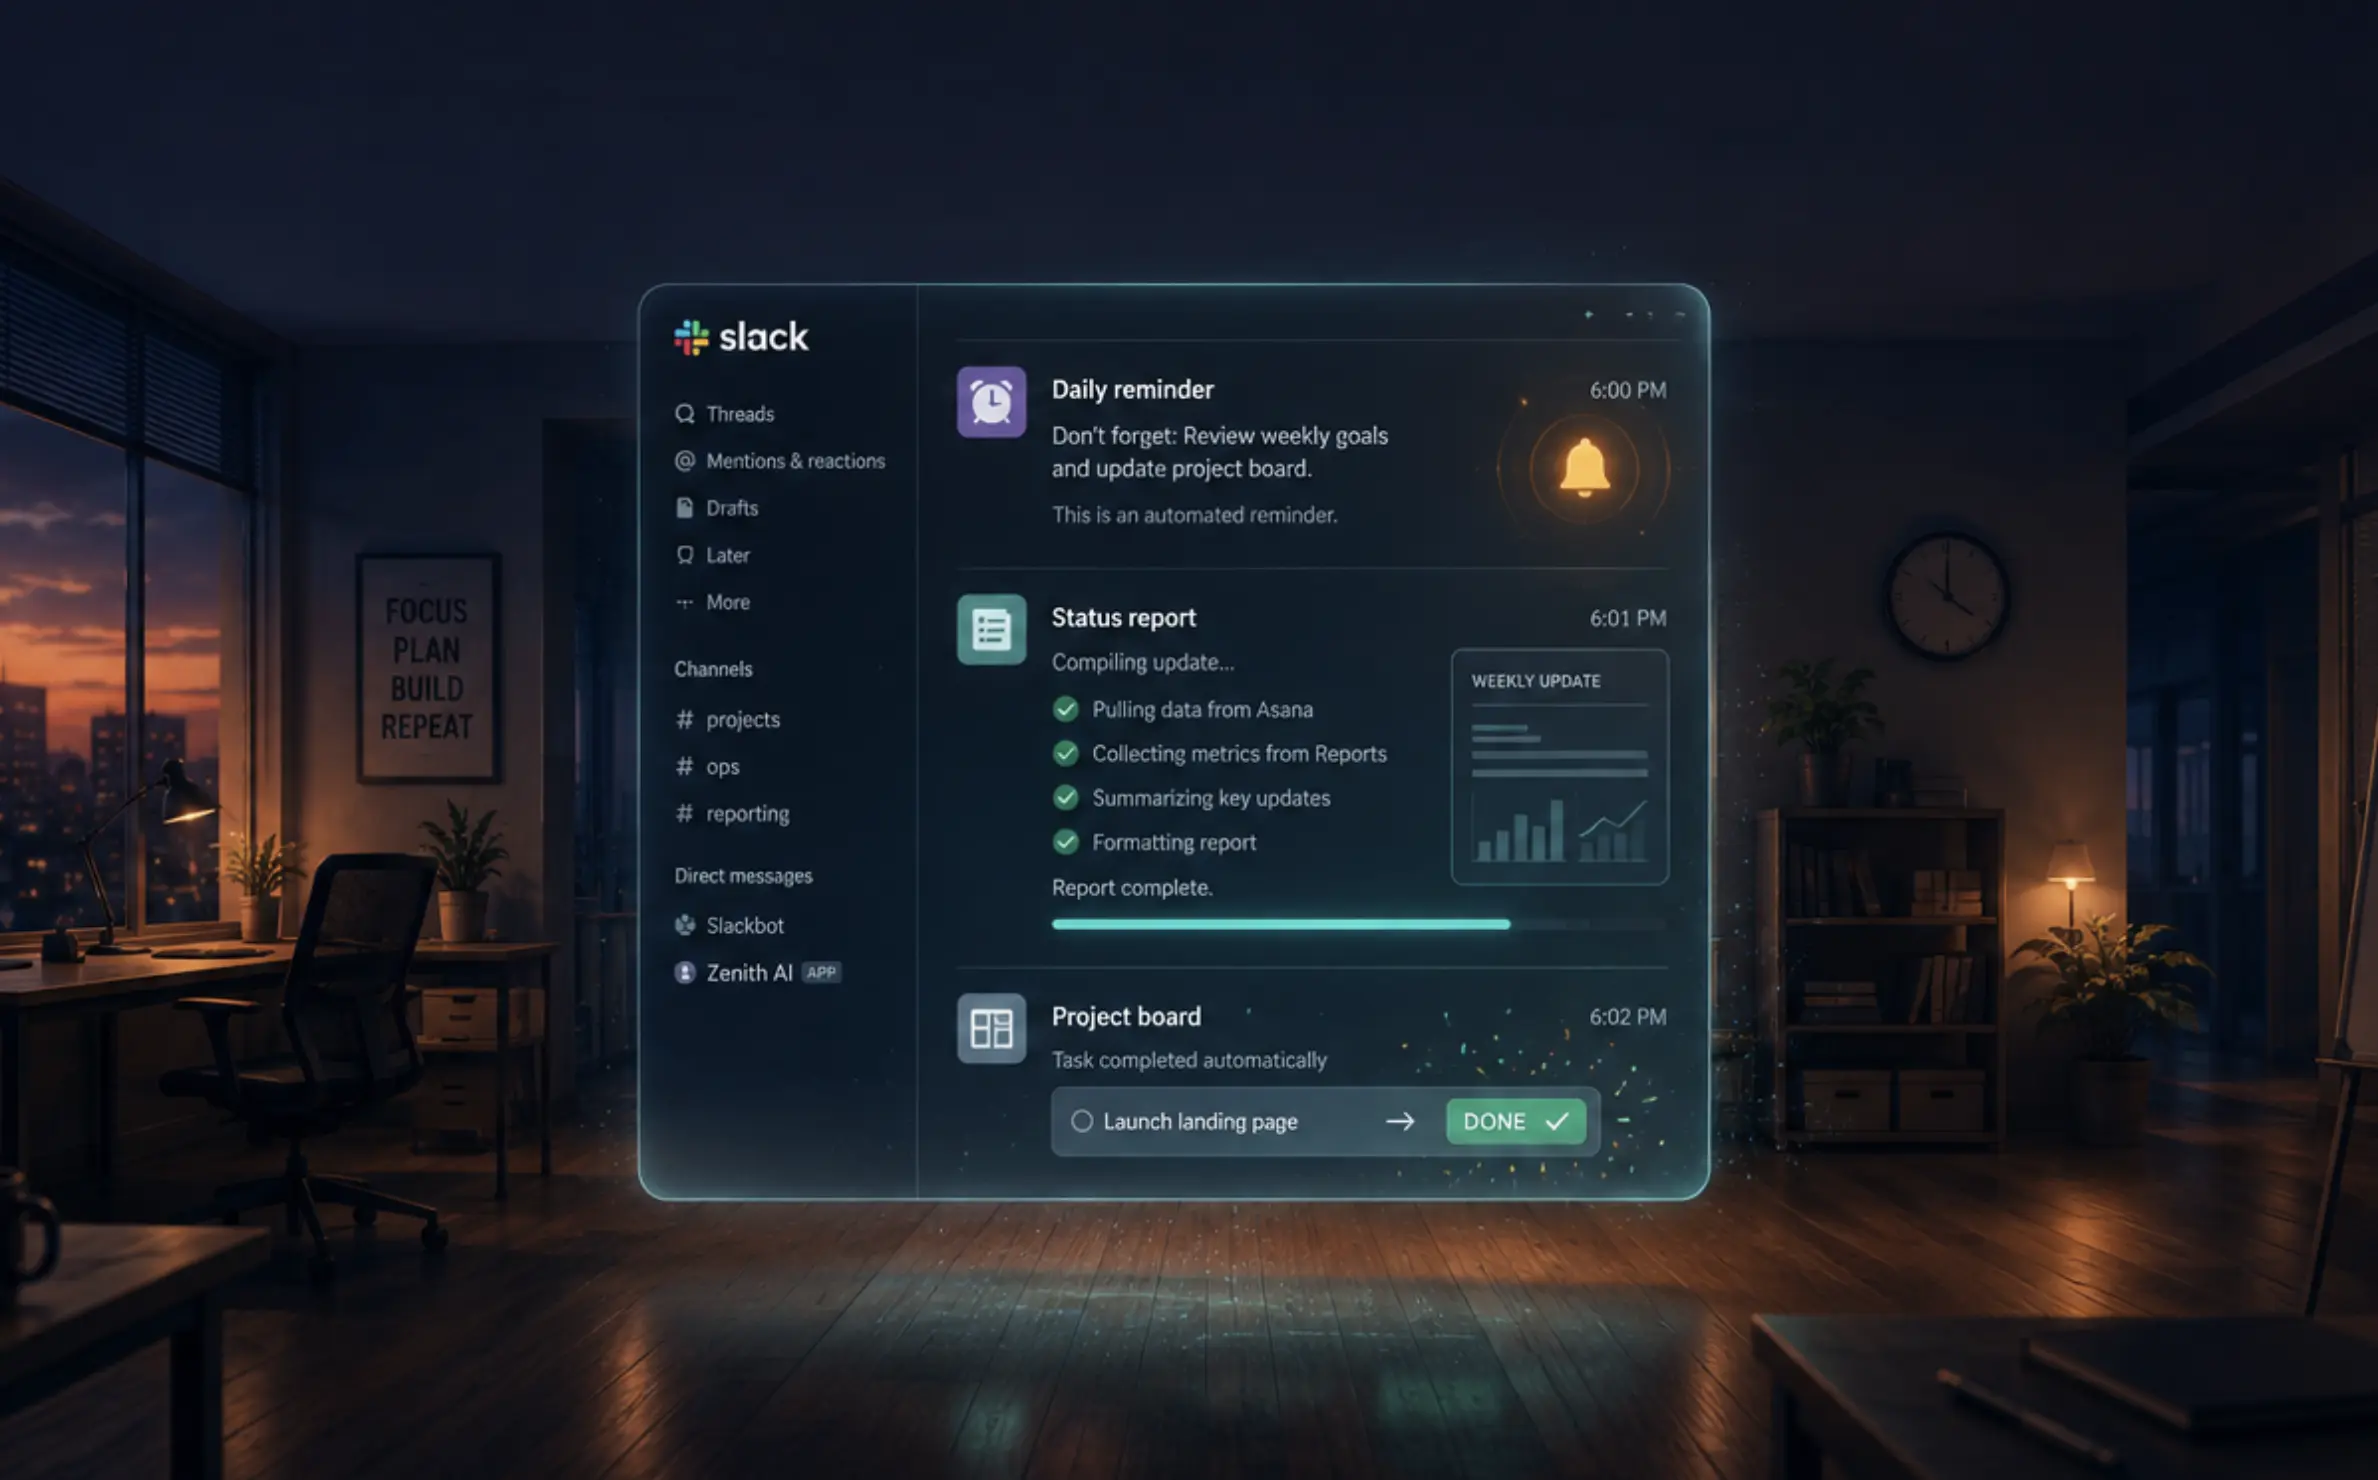
Task: Toggle the Formatting report checkmark
Action: point(1066,842)
